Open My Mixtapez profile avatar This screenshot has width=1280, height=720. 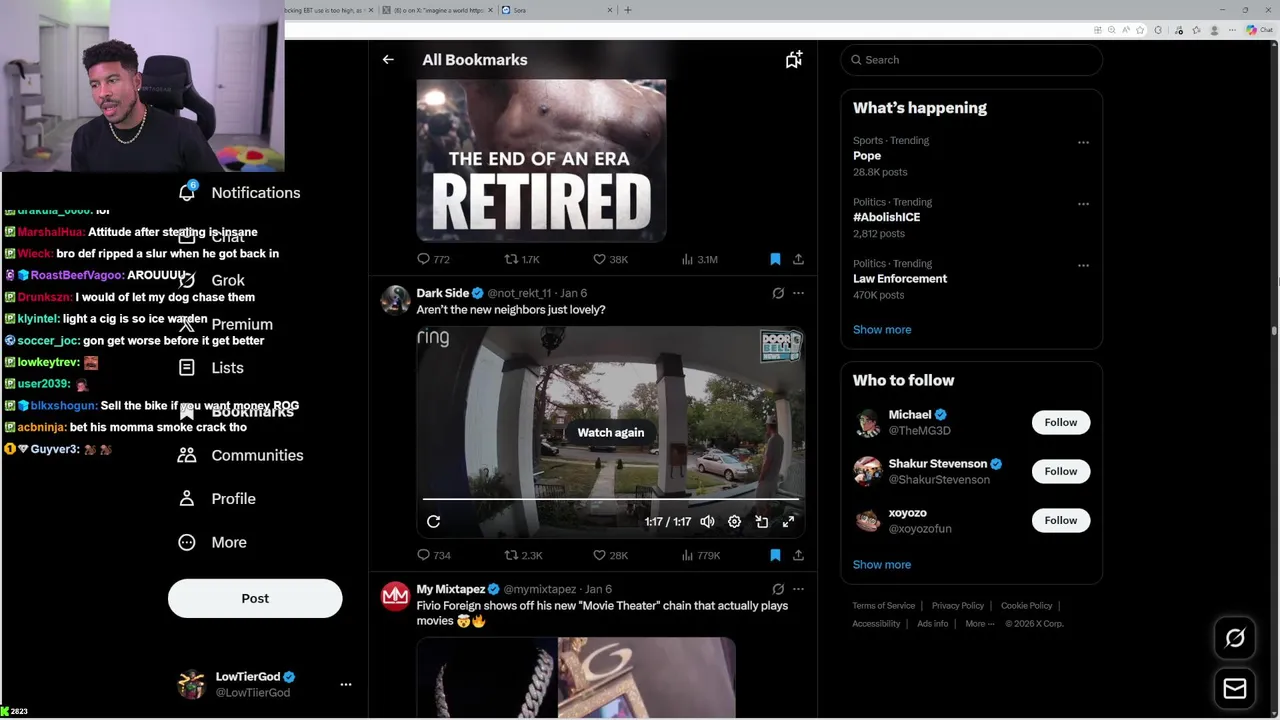[x=395, y=596]
